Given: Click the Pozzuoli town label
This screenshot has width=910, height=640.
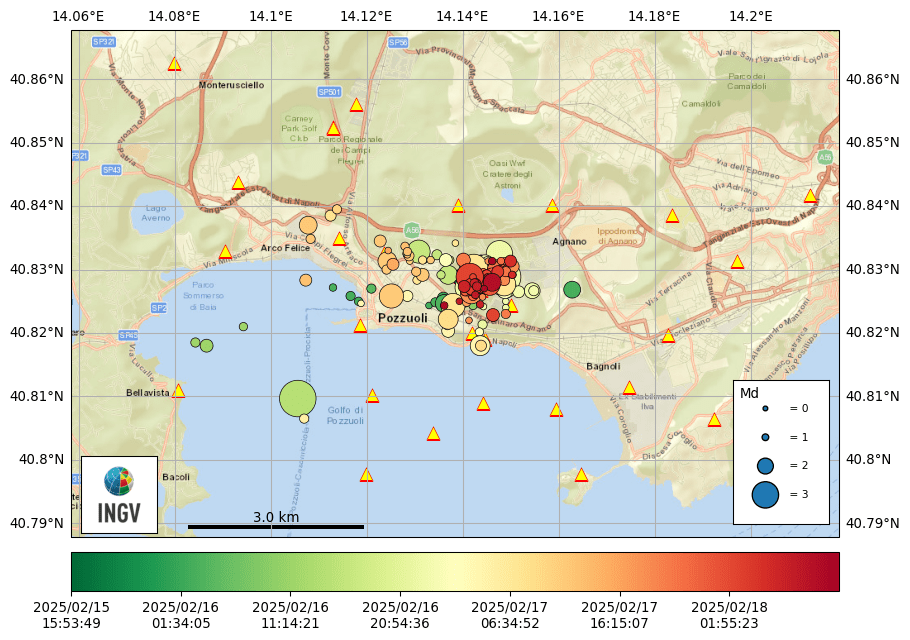Looking at the screenshot, I should [x=403, y=318].
